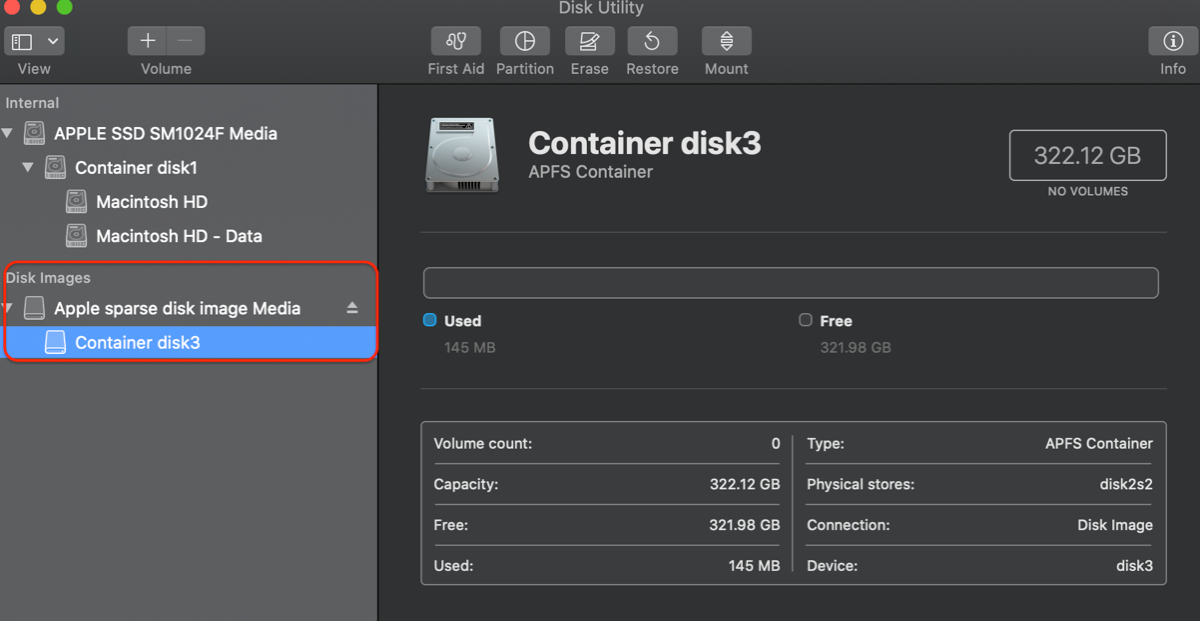The image size is (1200, 621).
Task: Select Macintosh HD volume in sidebar
Action: pyautogui.click(x=151, y=202)
